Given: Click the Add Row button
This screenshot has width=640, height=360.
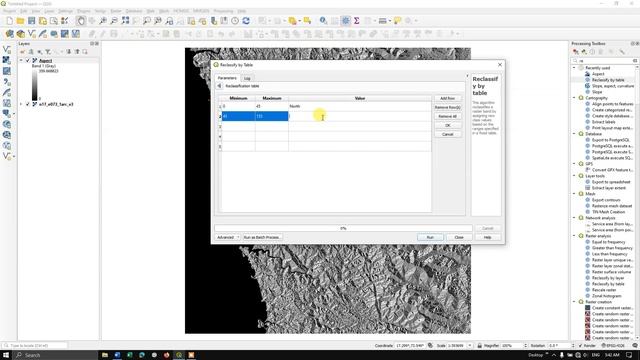Looking at the screenshot, I should point(448,98).
